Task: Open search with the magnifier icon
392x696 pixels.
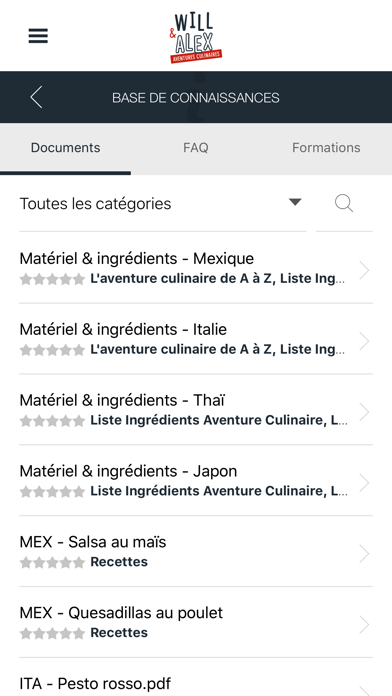Action: tap(344, 204)
